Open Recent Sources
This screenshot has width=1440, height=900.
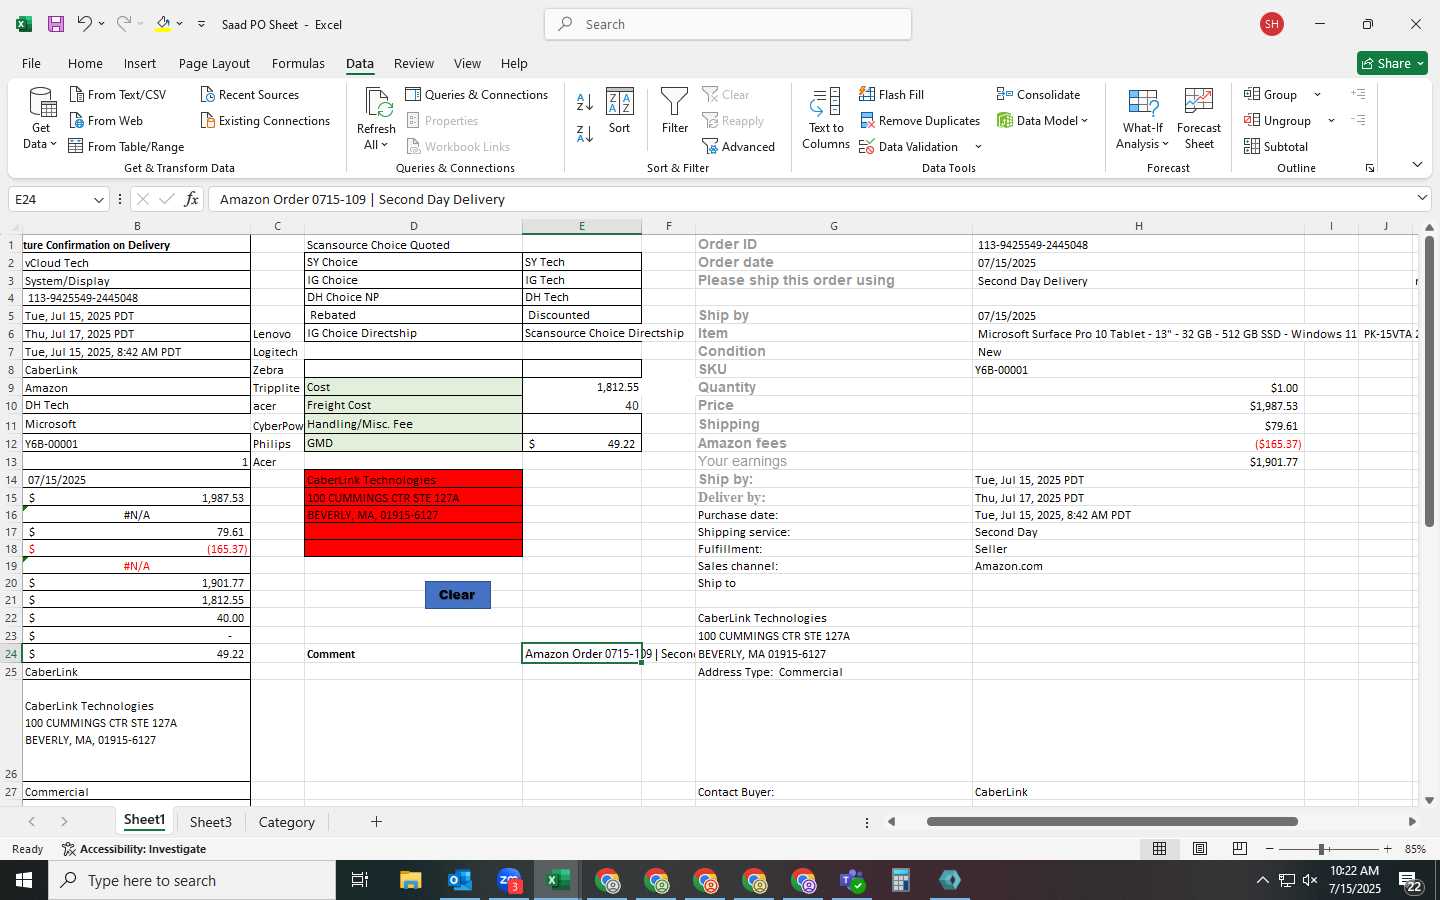click(x=250, y=94)
